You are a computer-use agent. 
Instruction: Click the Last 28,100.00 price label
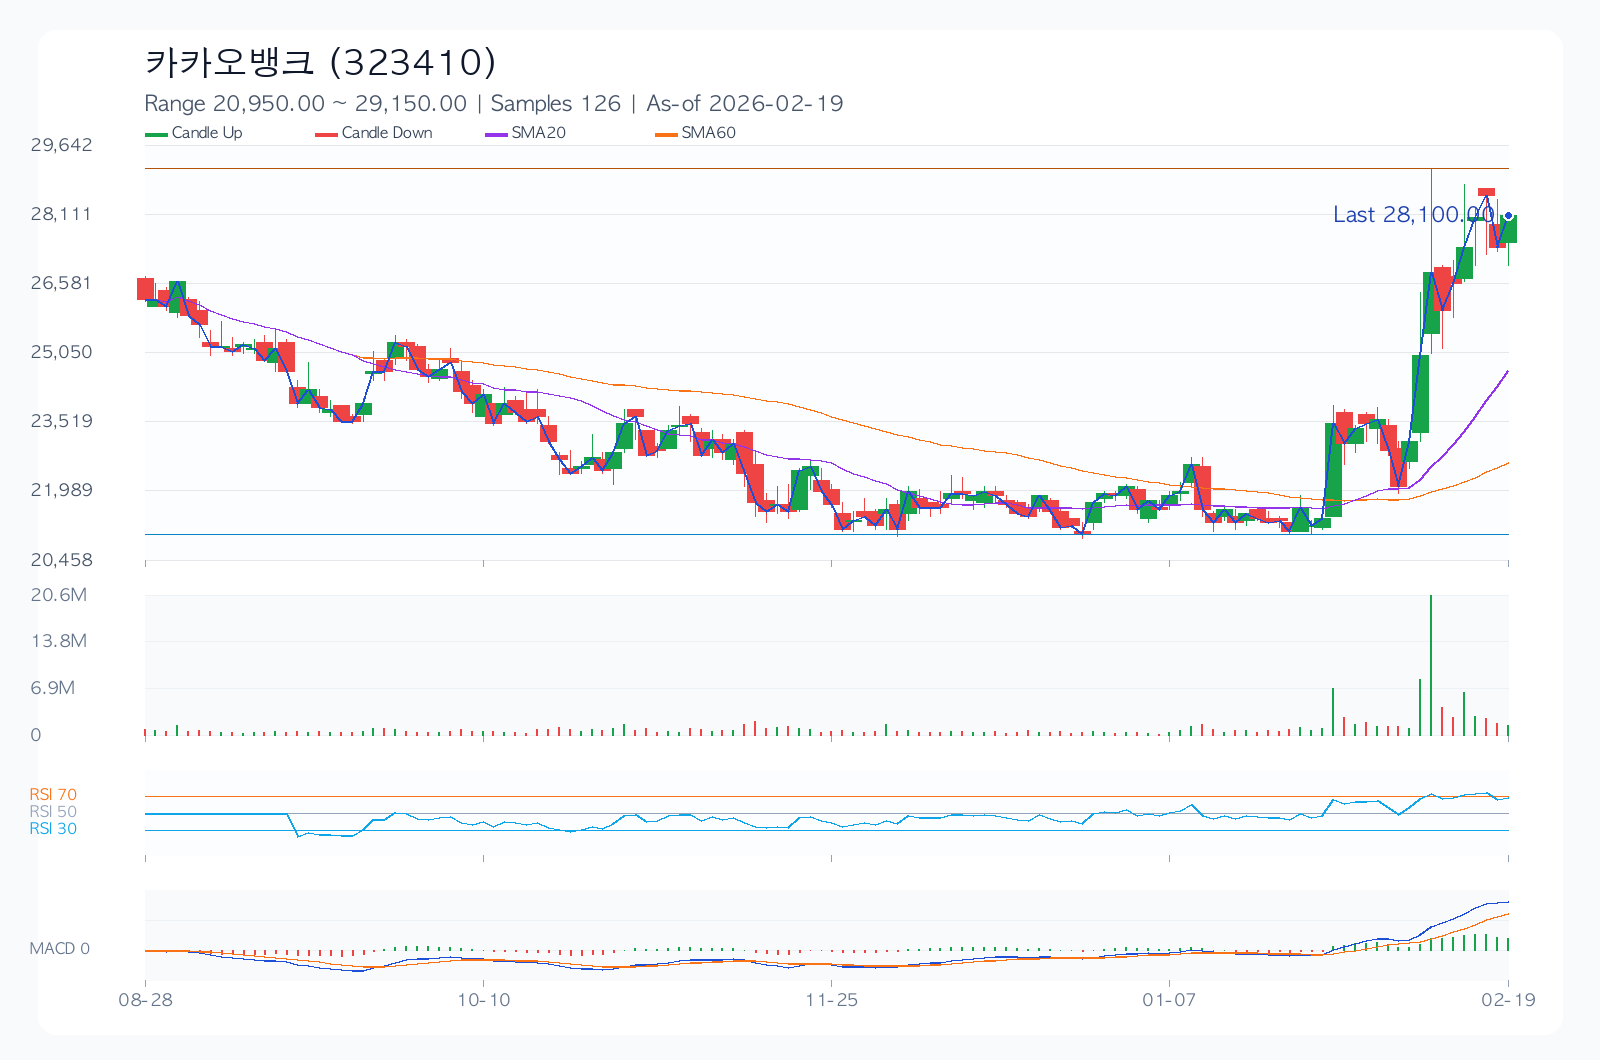point(1412,215)
